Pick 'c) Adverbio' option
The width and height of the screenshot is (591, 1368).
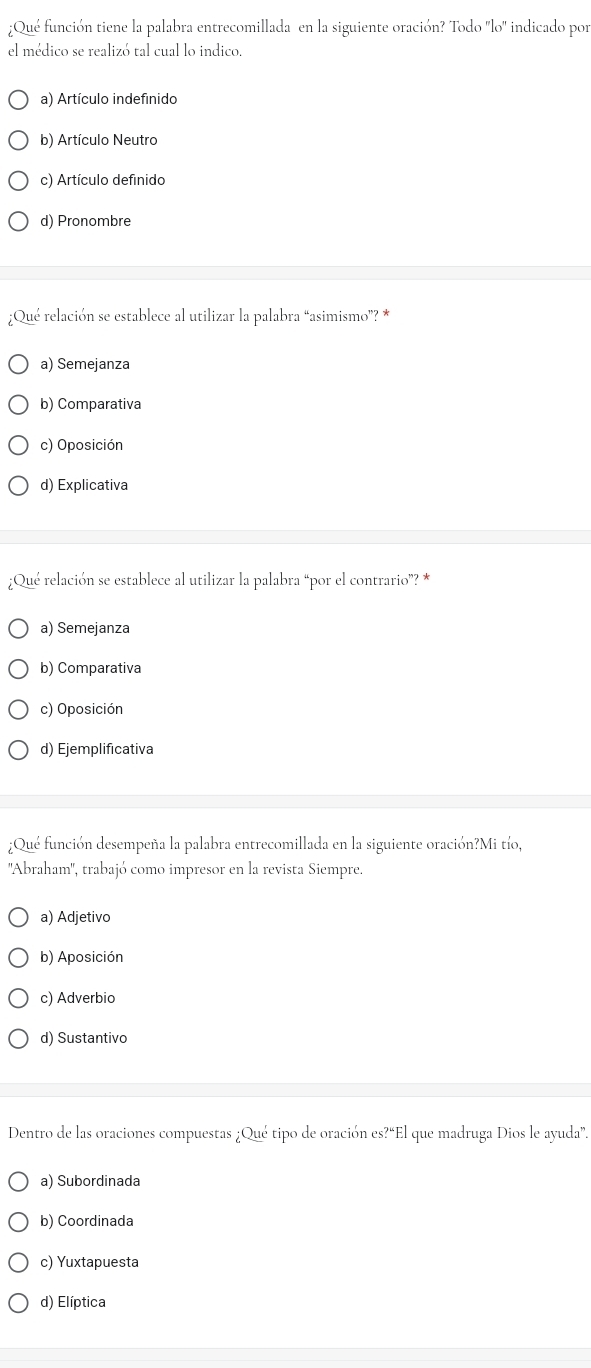[x=19, y=998]
